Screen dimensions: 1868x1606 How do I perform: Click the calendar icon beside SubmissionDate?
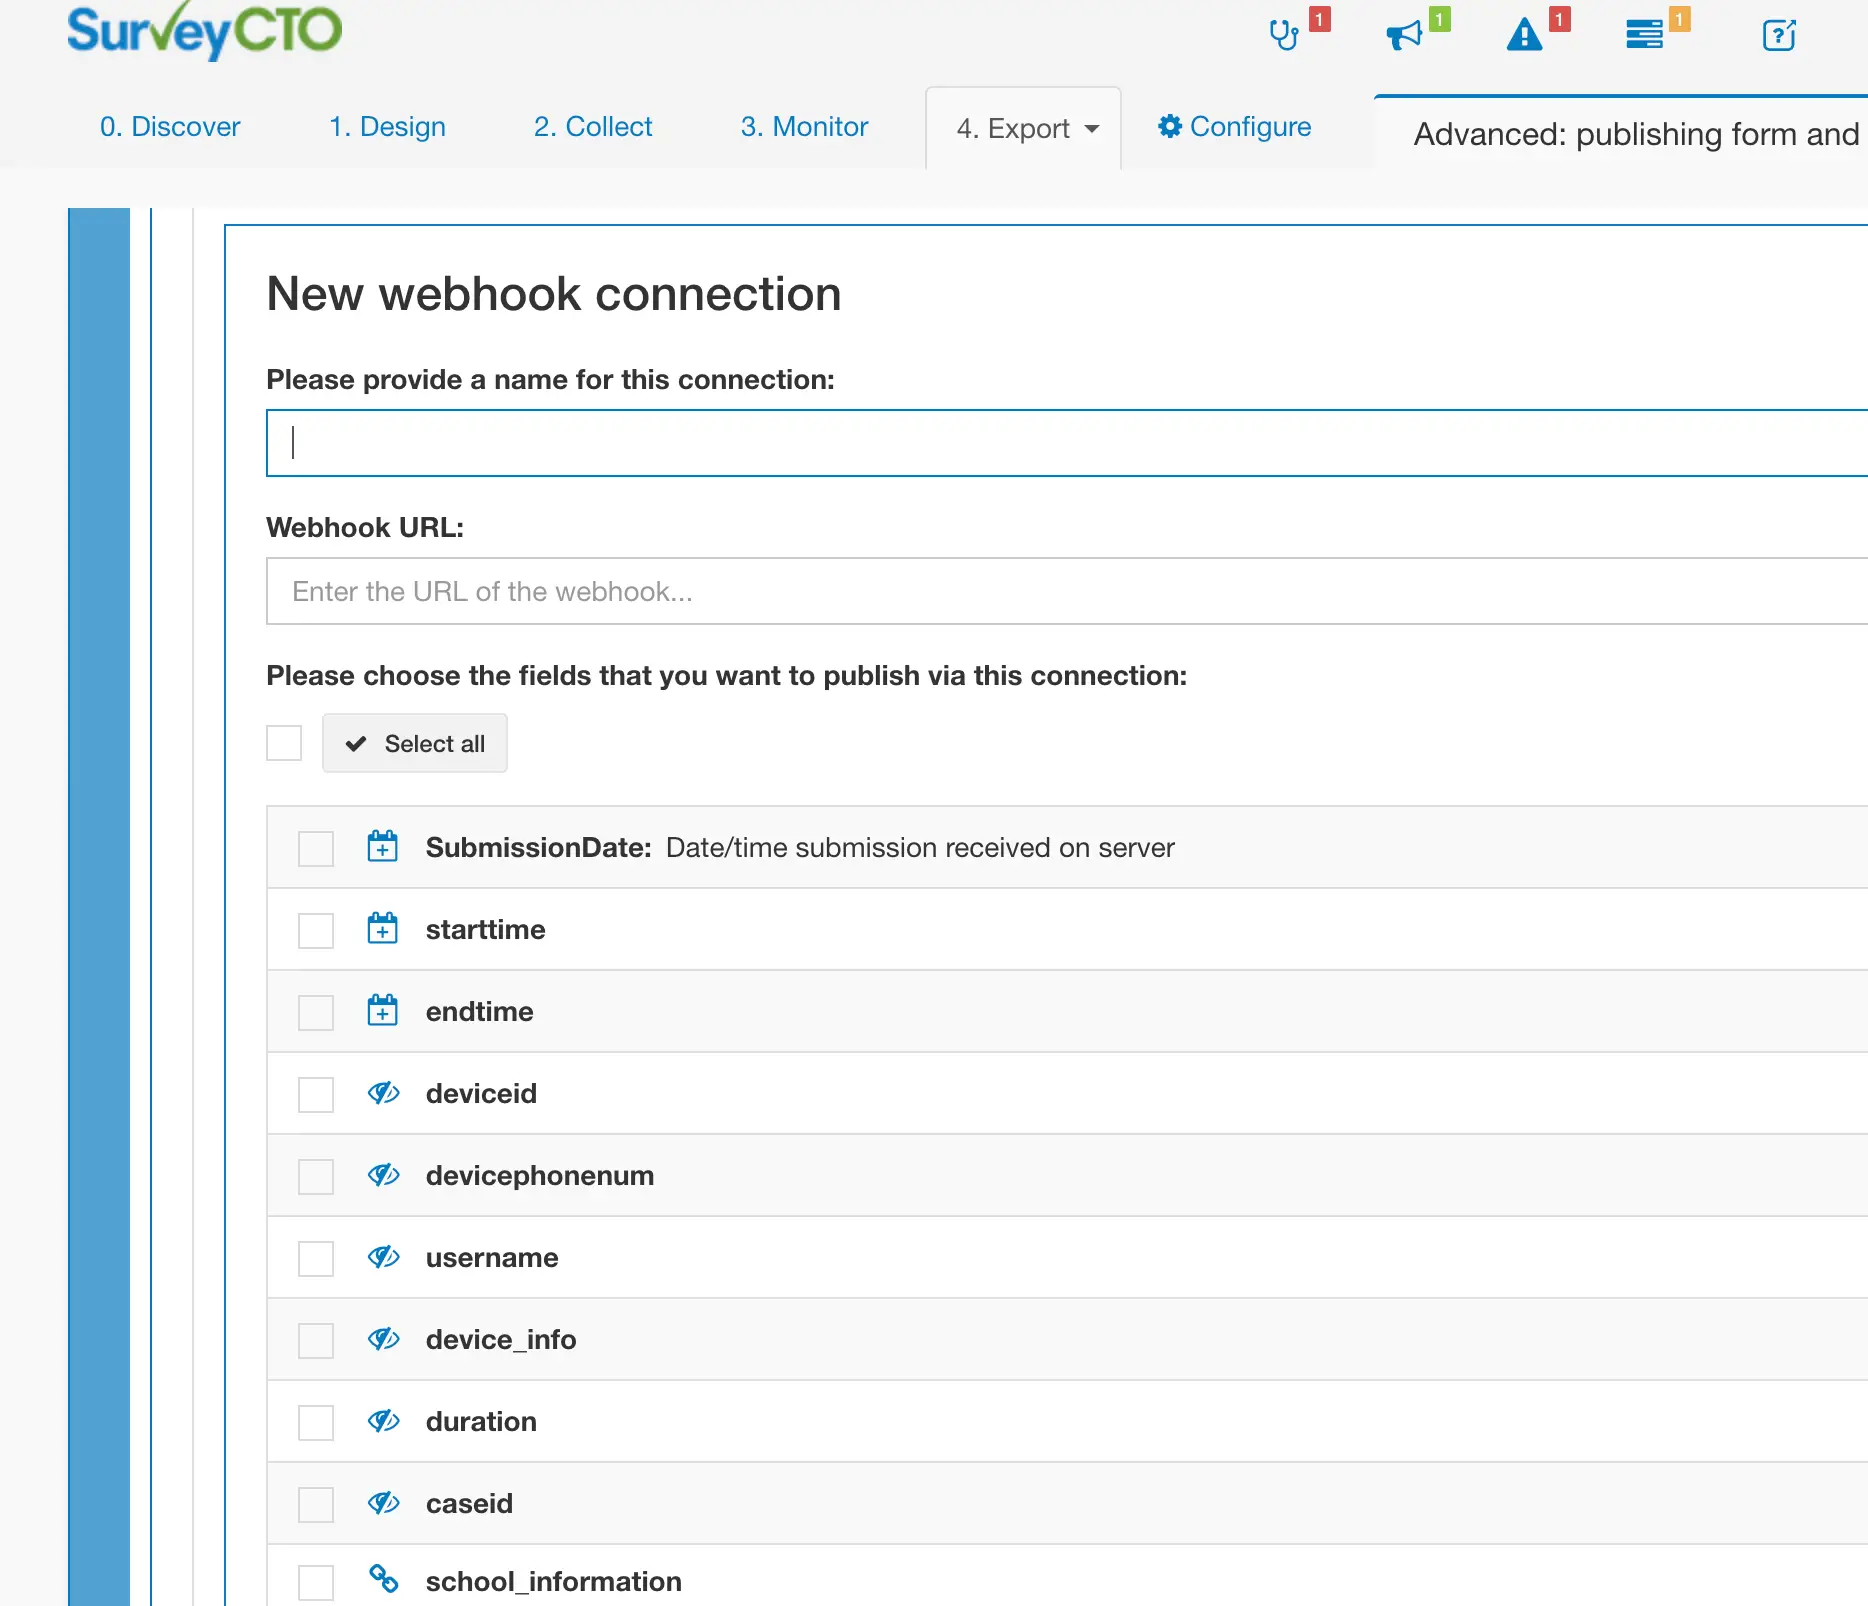pyautogui.click(x=382, y=847)
